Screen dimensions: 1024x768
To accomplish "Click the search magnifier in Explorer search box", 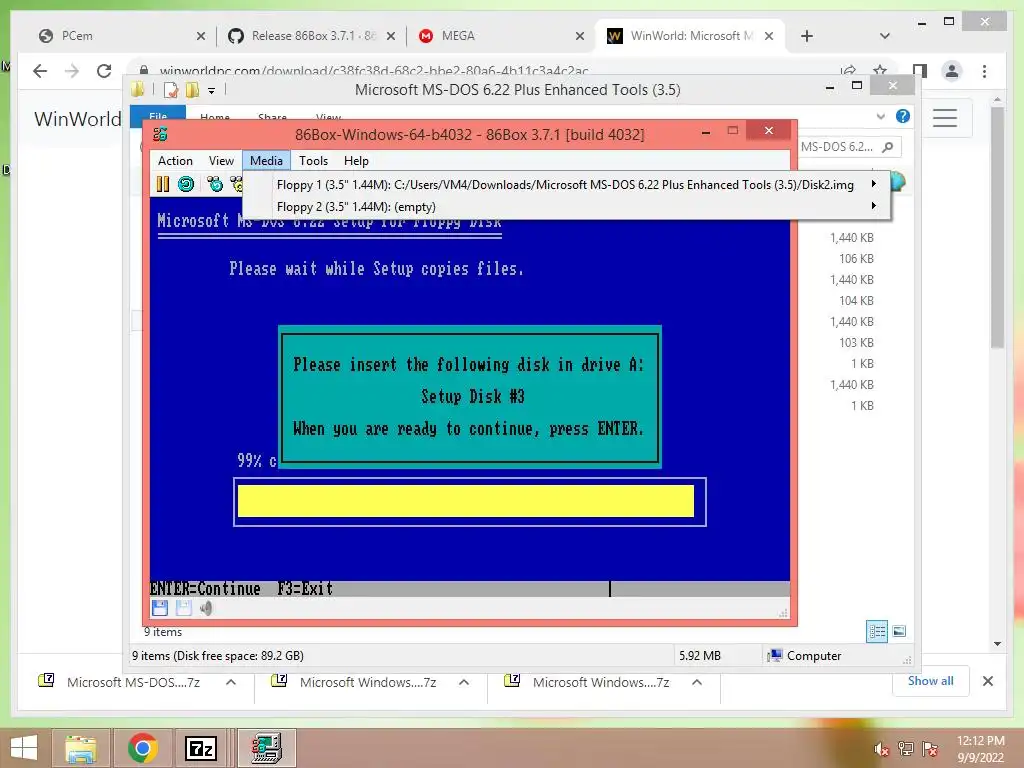I will pyautogui.click(x=888, y=147).
